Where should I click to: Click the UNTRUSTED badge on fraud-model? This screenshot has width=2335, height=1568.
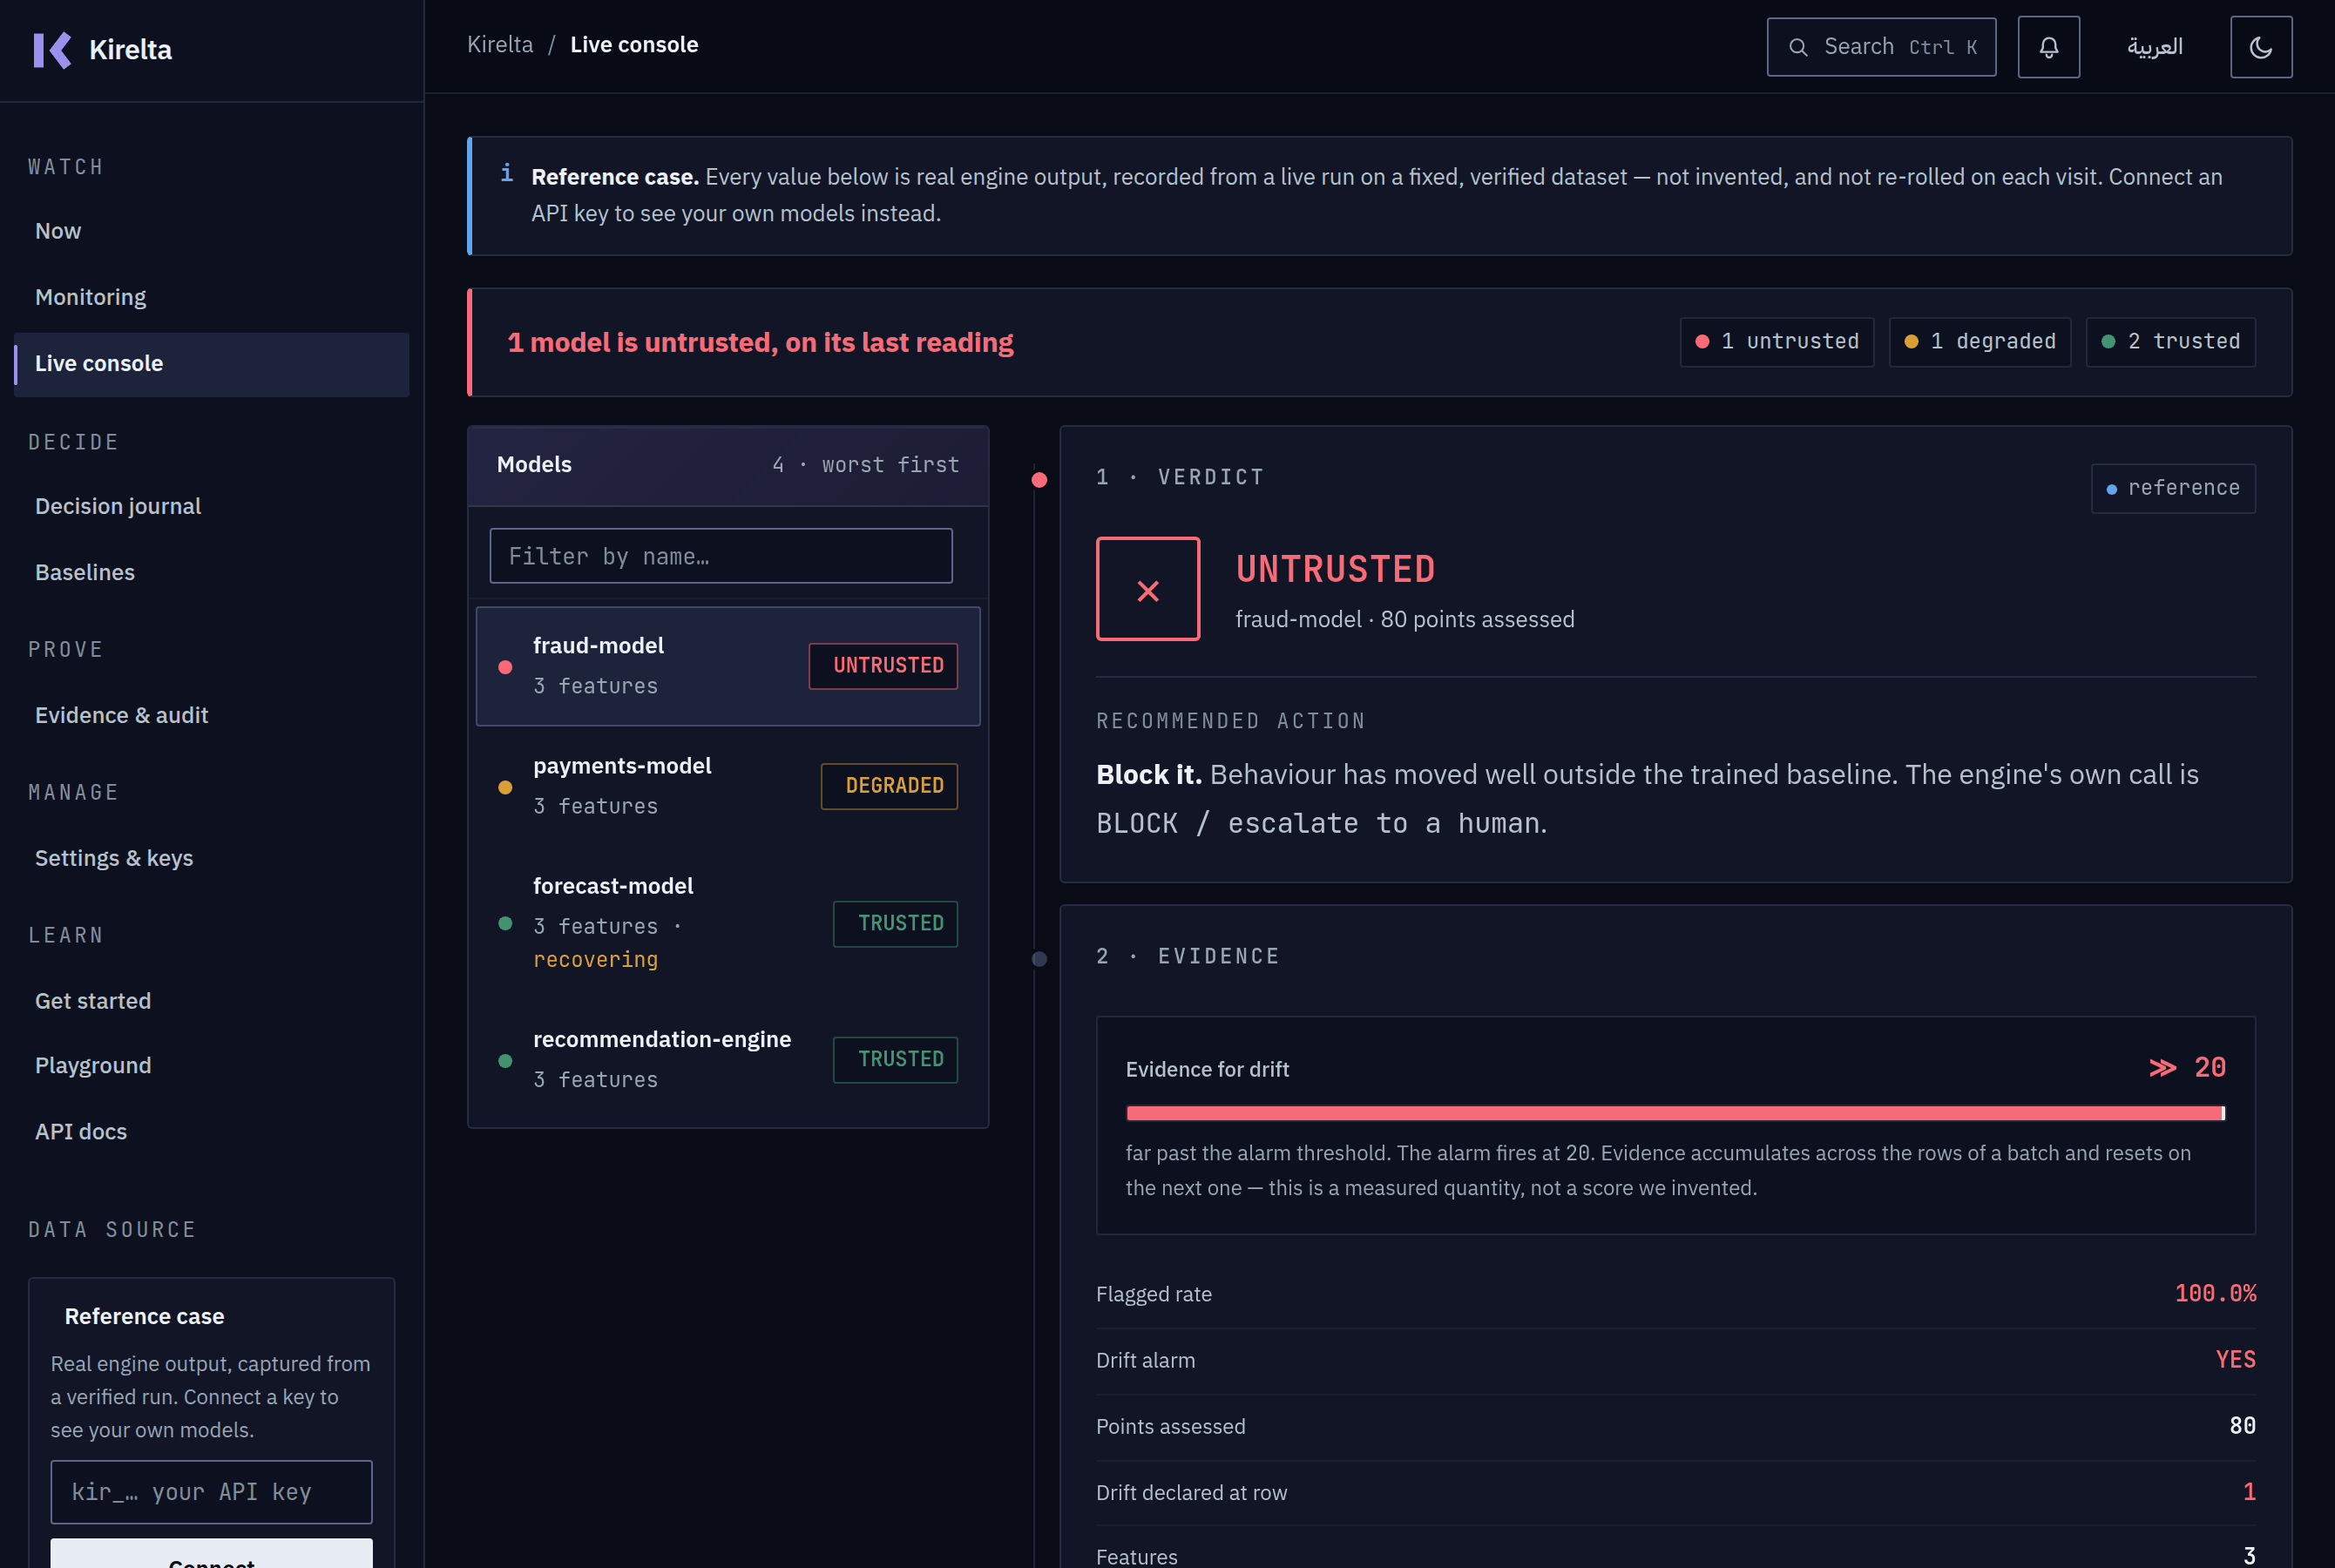point(883,666)
